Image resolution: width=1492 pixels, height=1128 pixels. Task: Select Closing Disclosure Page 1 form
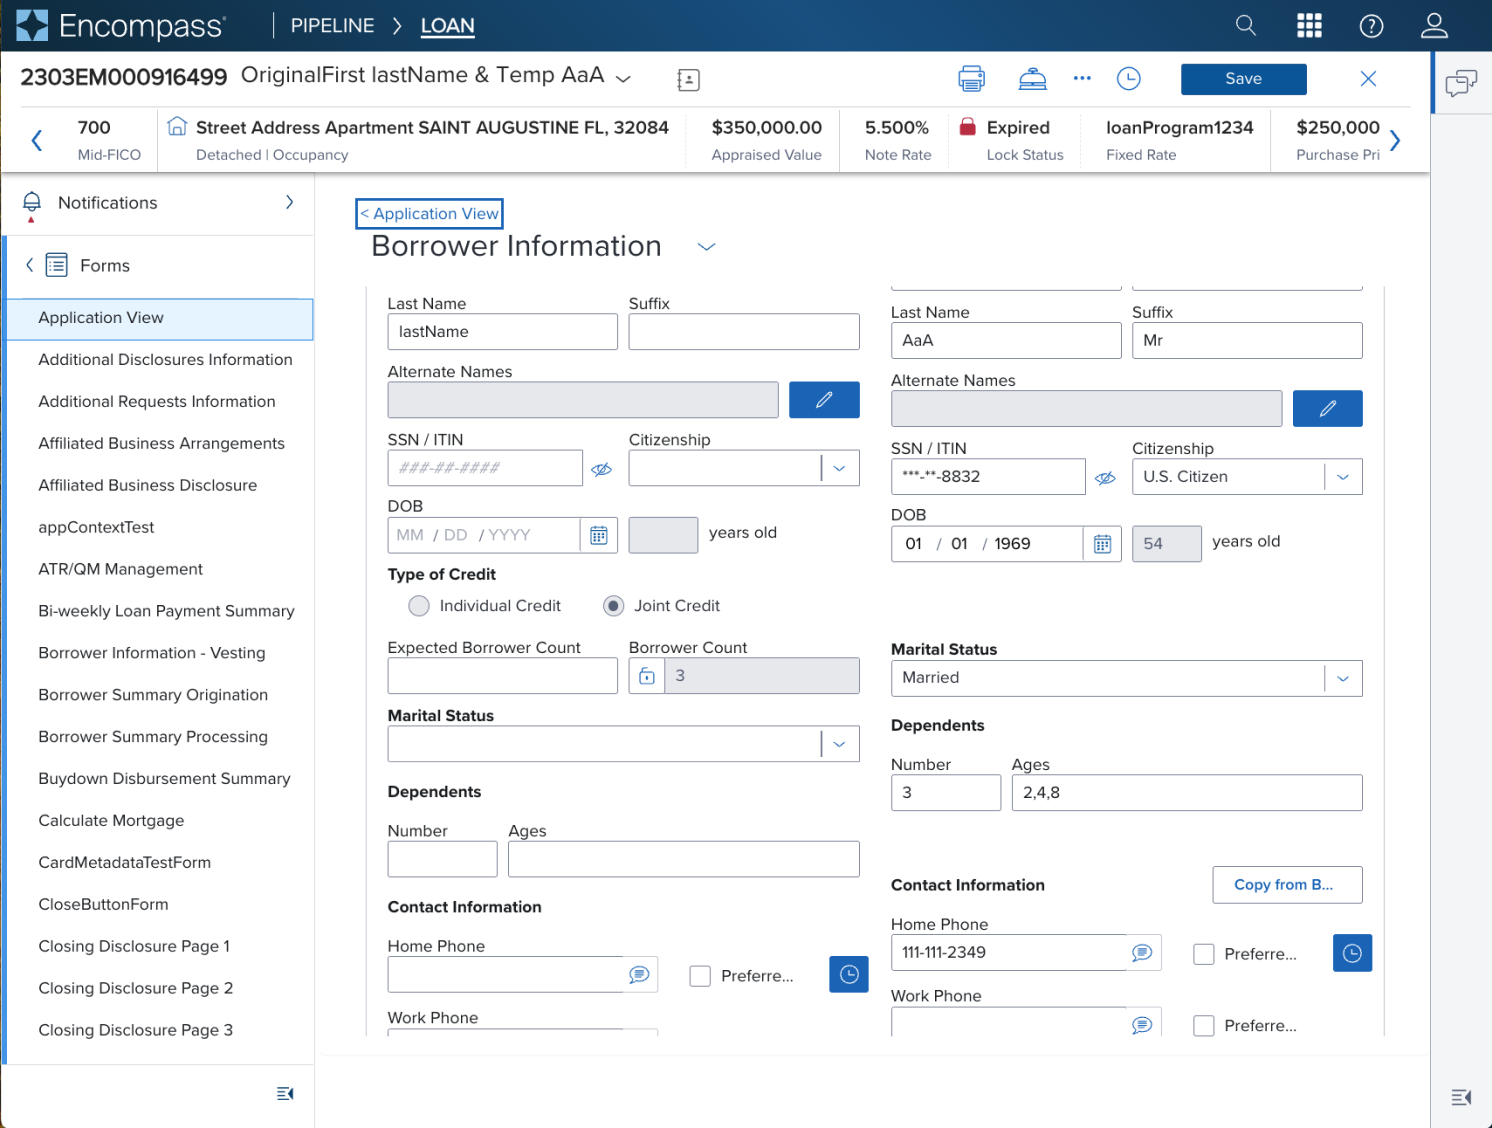pos(134,946)
